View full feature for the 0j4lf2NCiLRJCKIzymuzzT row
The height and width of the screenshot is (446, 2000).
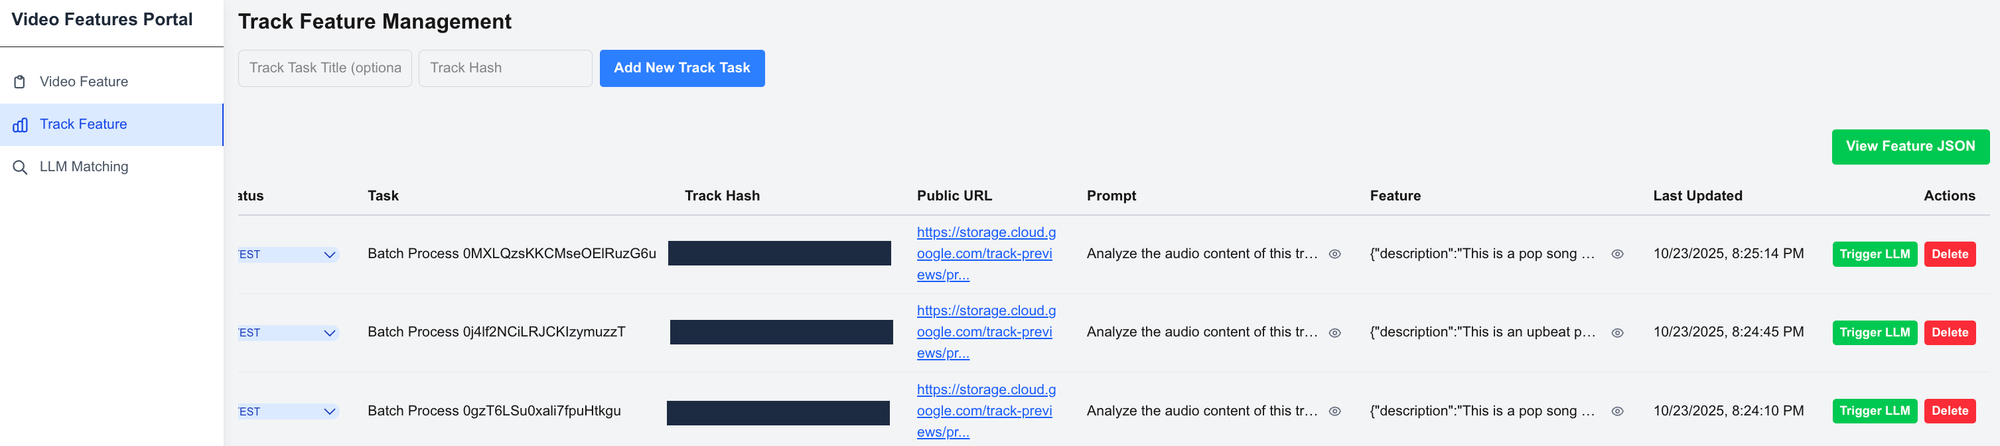pyautogui.click(x=1617, y=333)
